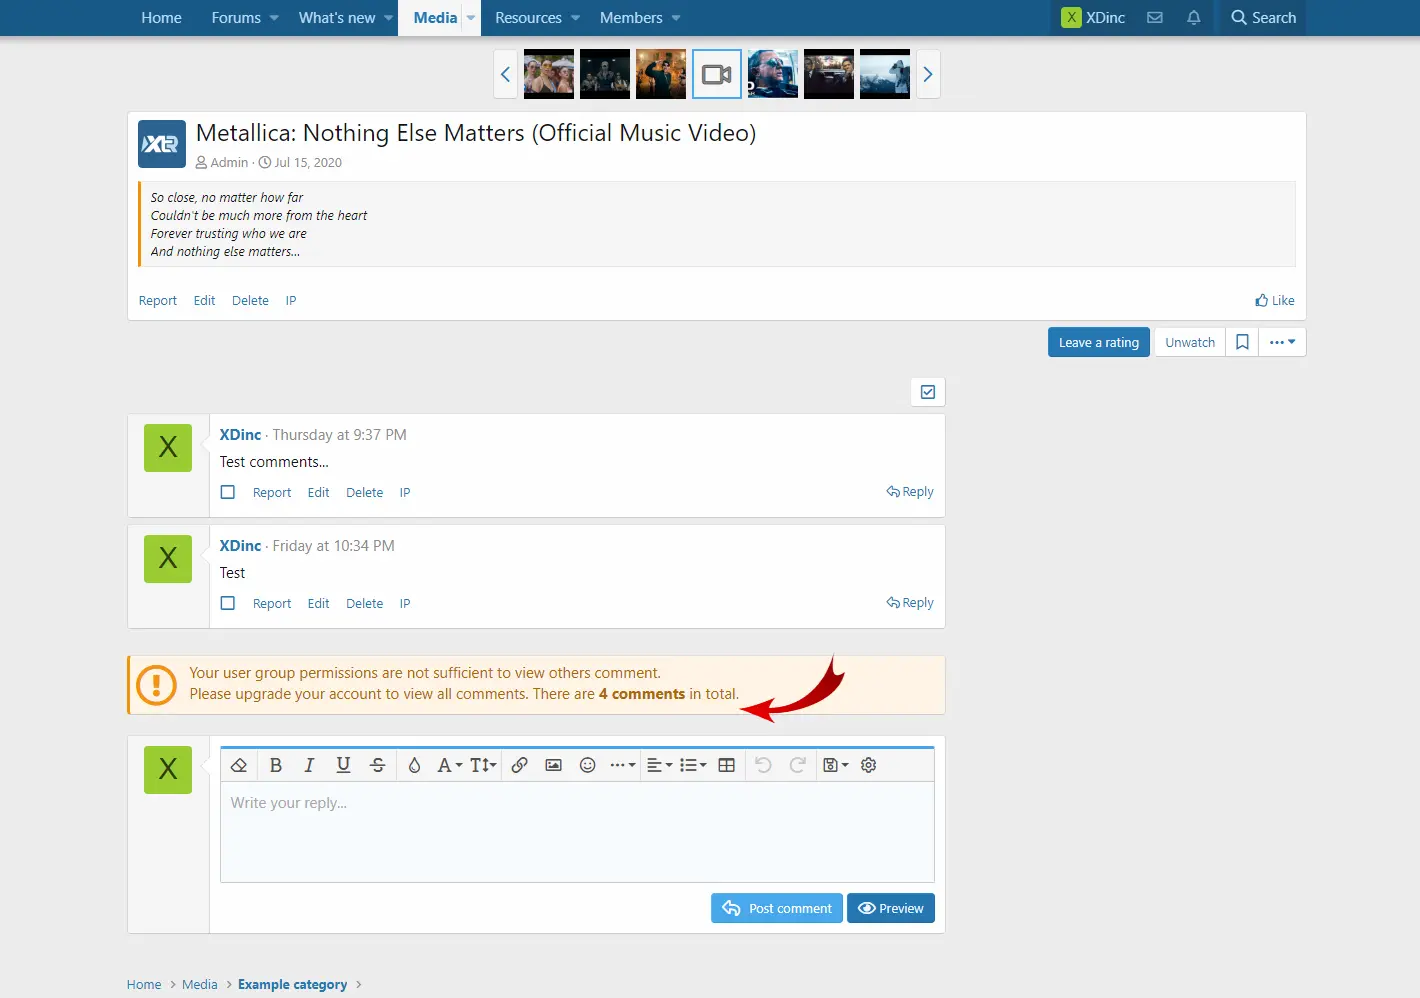
Task: Open the Members navigation tab
Action: (x=631, y=18)
